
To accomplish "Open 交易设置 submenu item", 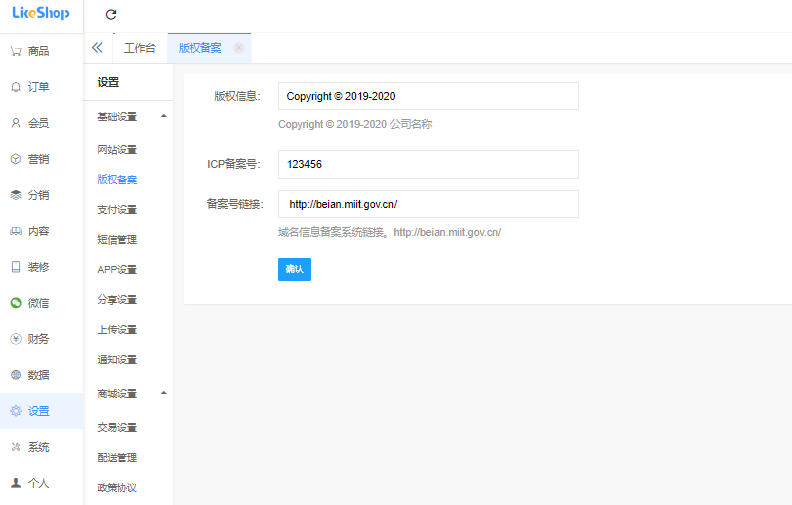I will (x=117, y=427).
